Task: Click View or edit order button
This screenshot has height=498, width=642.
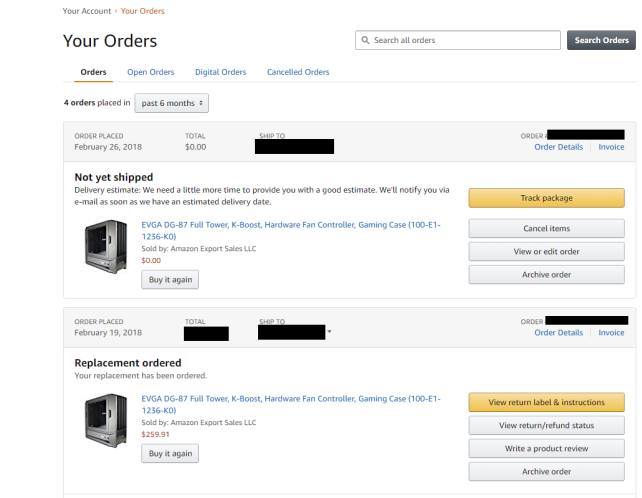Action: 546,251
